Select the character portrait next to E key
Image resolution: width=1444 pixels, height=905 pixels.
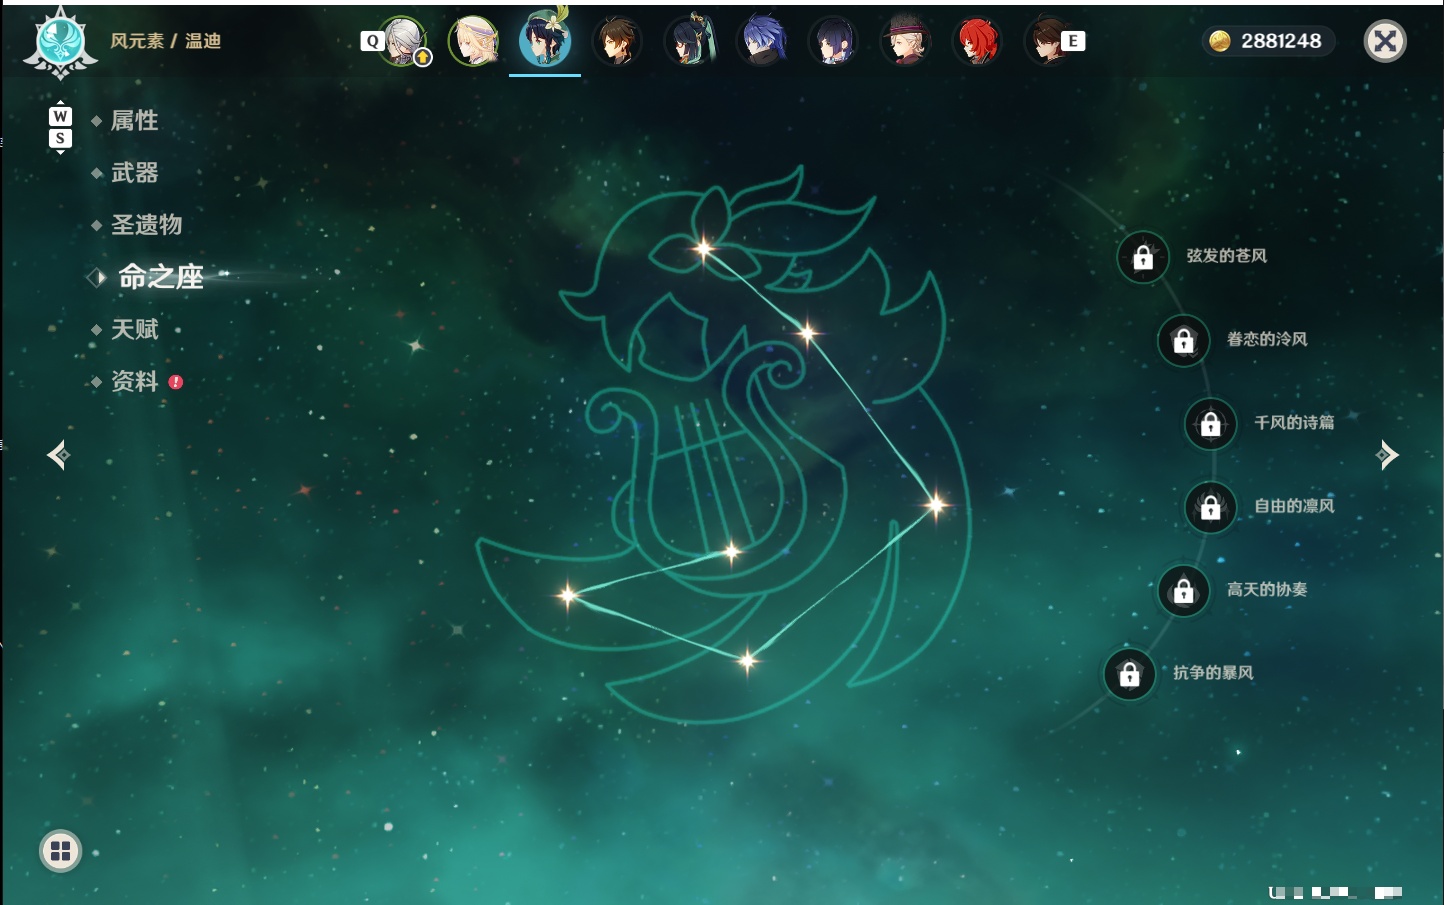pyautogui.click(x=1047, y=41)
